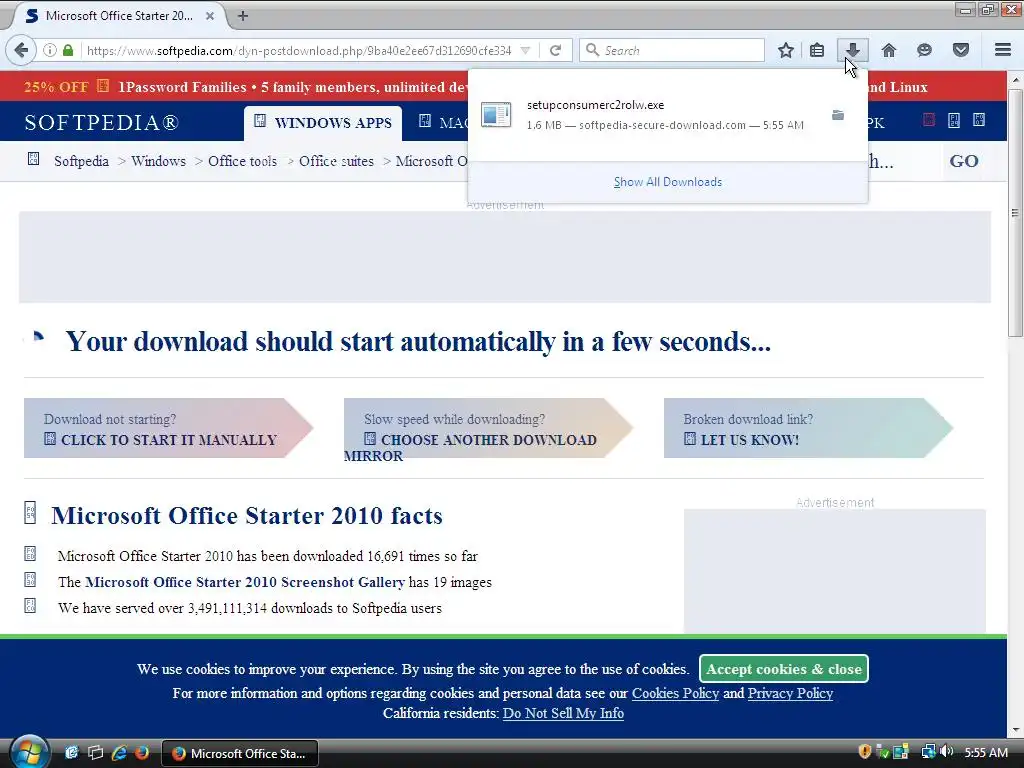The image size is (1024, 768).
Task: Open the Privacy Policy link
Action: click(x=790, y=693)
